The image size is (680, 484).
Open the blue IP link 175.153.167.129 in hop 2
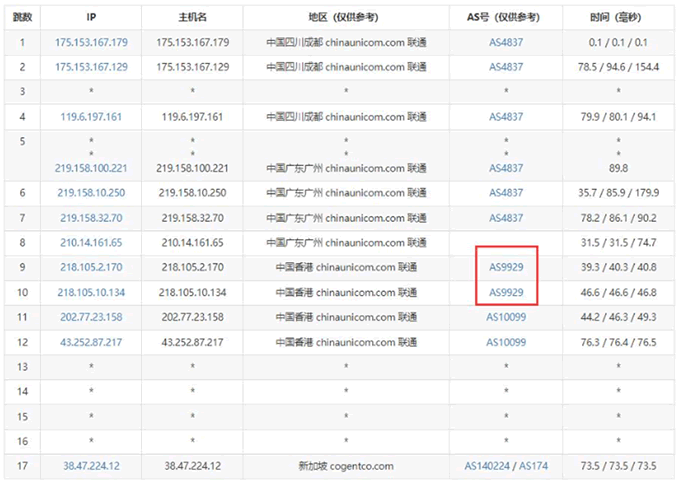click(x=92, y=67)
